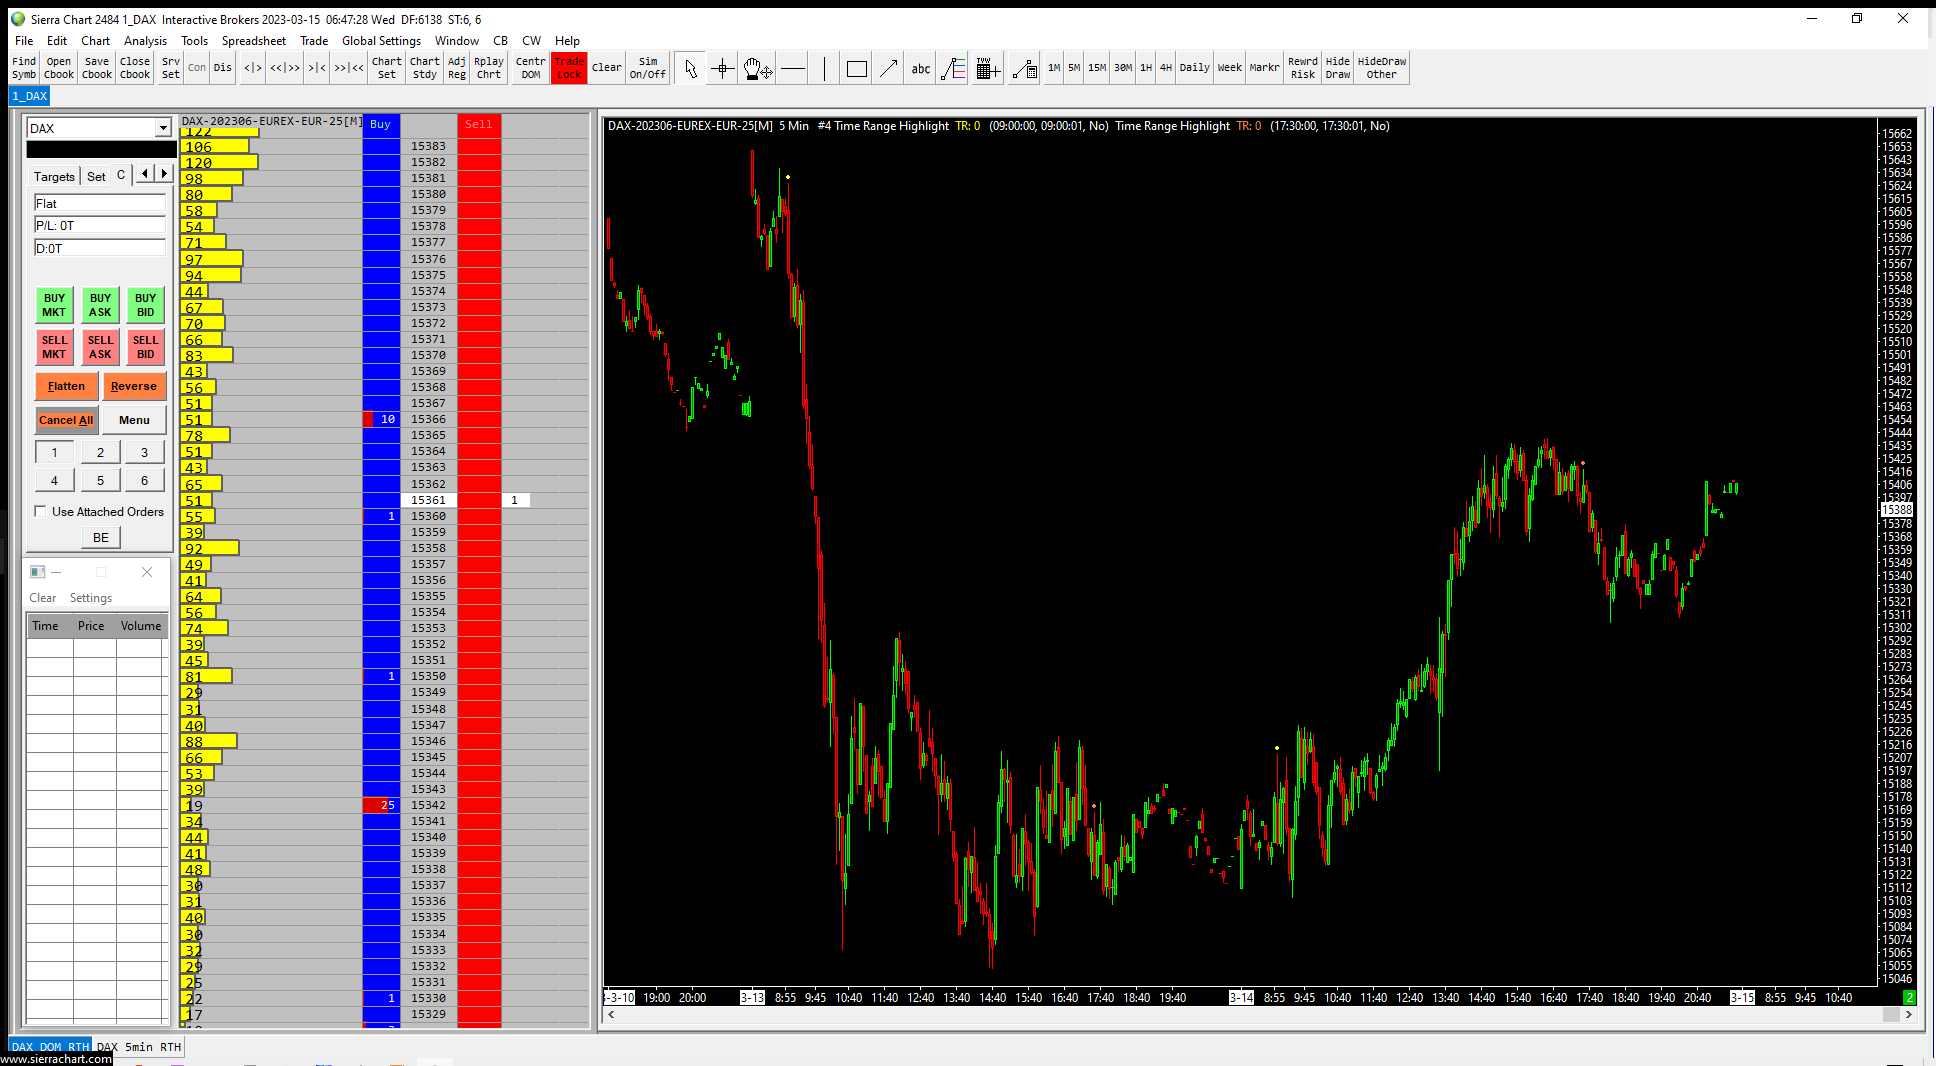Click the Clear toolbar button
Viewport: 1936px width, 1066px height.
click(x=607, y=68)
